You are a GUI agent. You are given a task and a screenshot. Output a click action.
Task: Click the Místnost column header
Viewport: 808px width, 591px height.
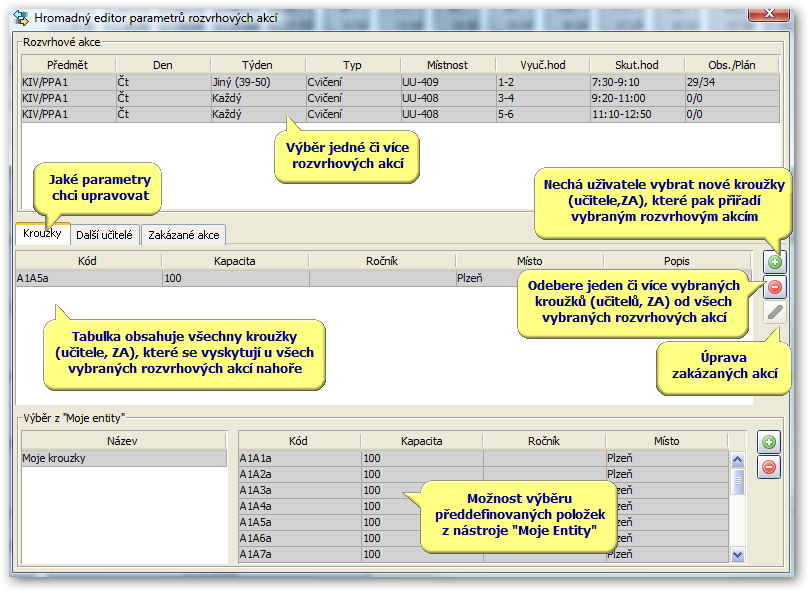click(447, 65)
